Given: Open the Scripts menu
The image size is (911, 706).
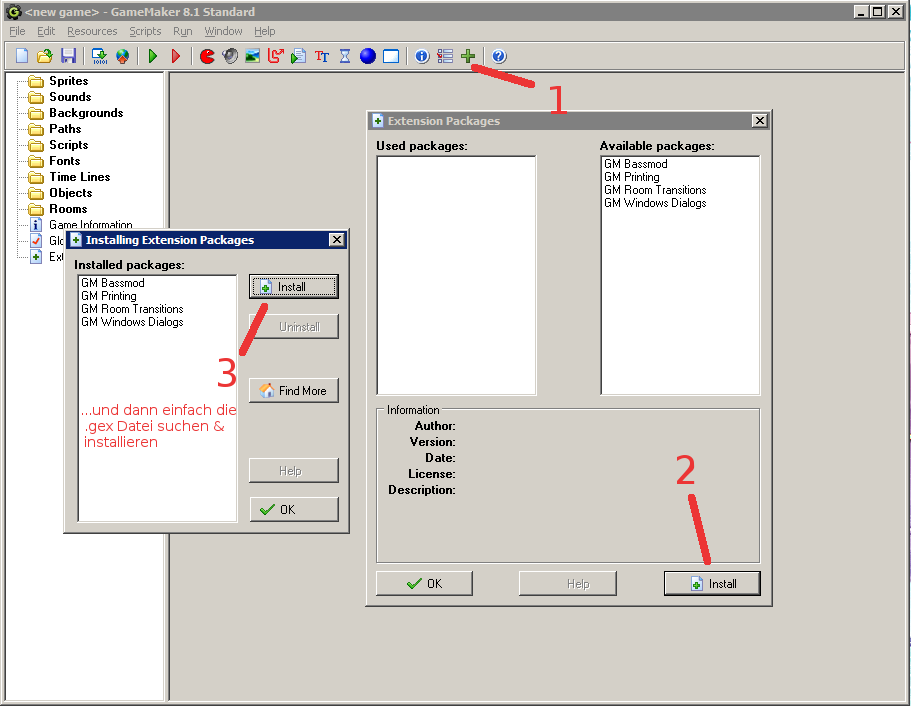Looking at the screenshot, I should [x=145, y=31].
